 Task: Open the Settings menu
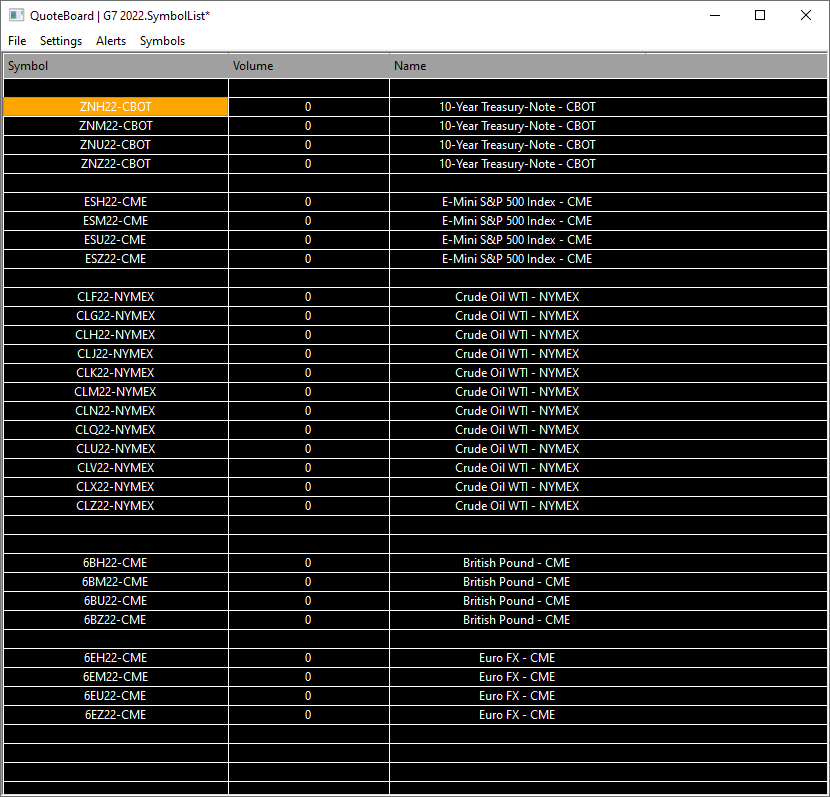point(61,41)
